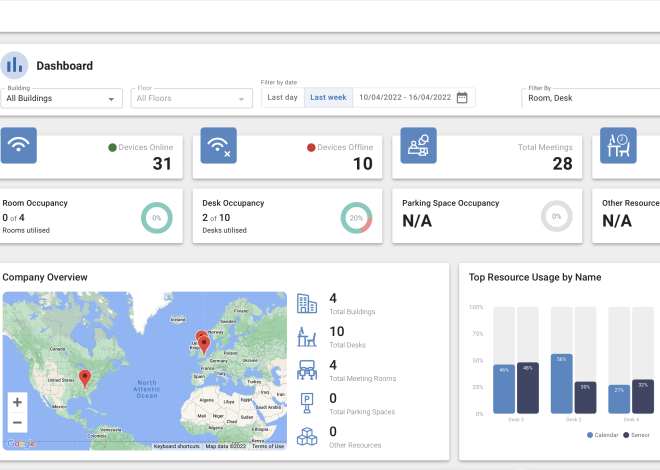The image size is (660, 470).
Task: Click the red map pin in United States
Action: coord(85,378)
